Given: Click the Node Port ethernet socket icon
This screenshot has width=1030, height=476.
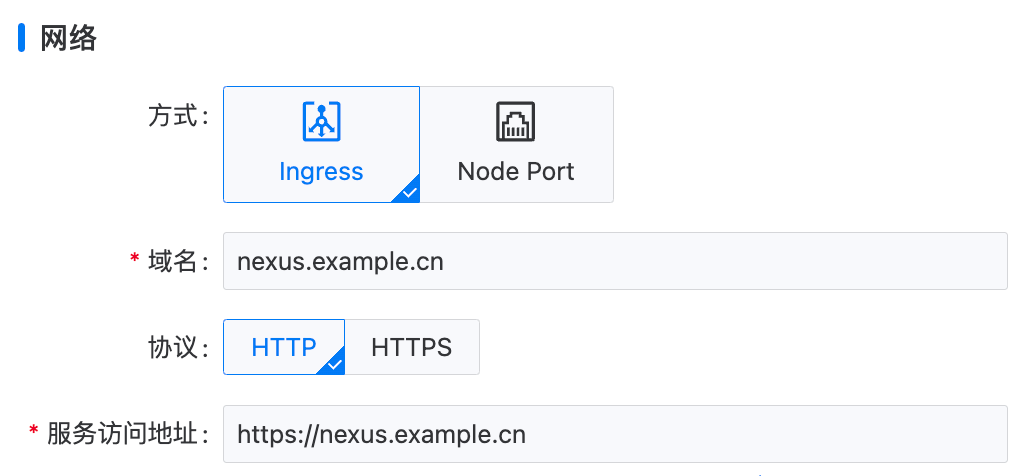Looking at the screenshot, I should click(x=516, y=122).
